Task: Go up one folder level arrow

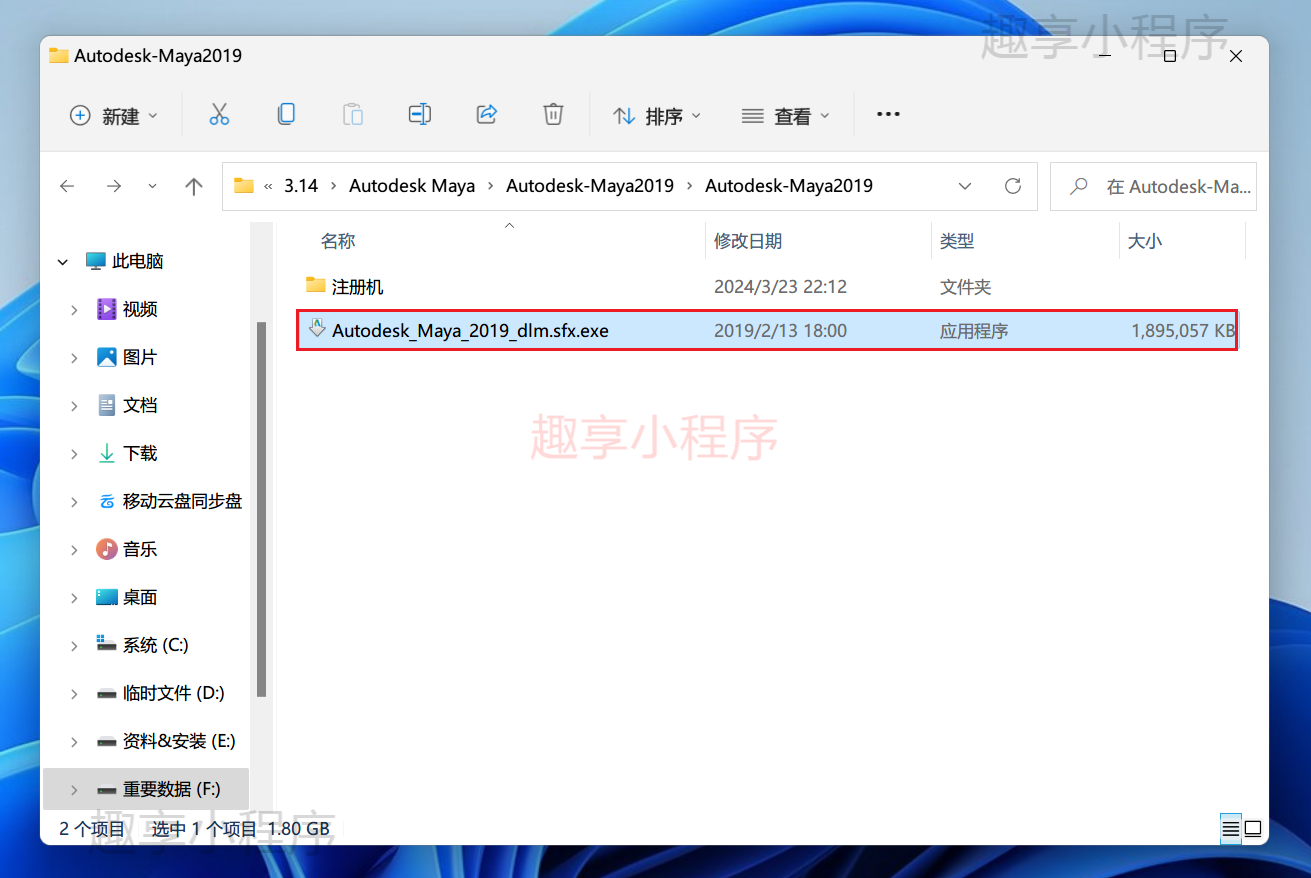Action: pos(194,186)
